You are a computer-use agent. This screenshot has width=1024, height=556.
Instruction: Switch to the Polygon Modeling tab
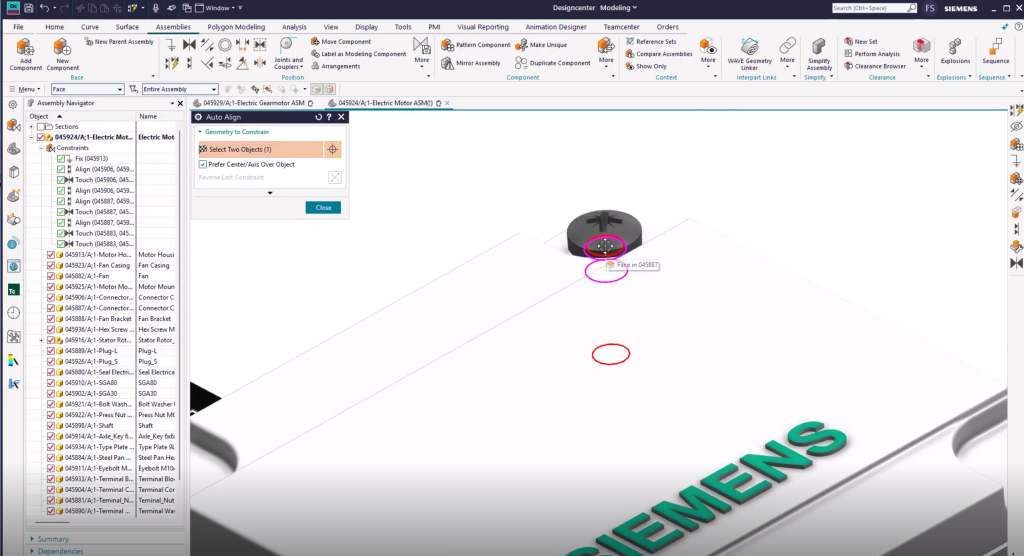236,27
